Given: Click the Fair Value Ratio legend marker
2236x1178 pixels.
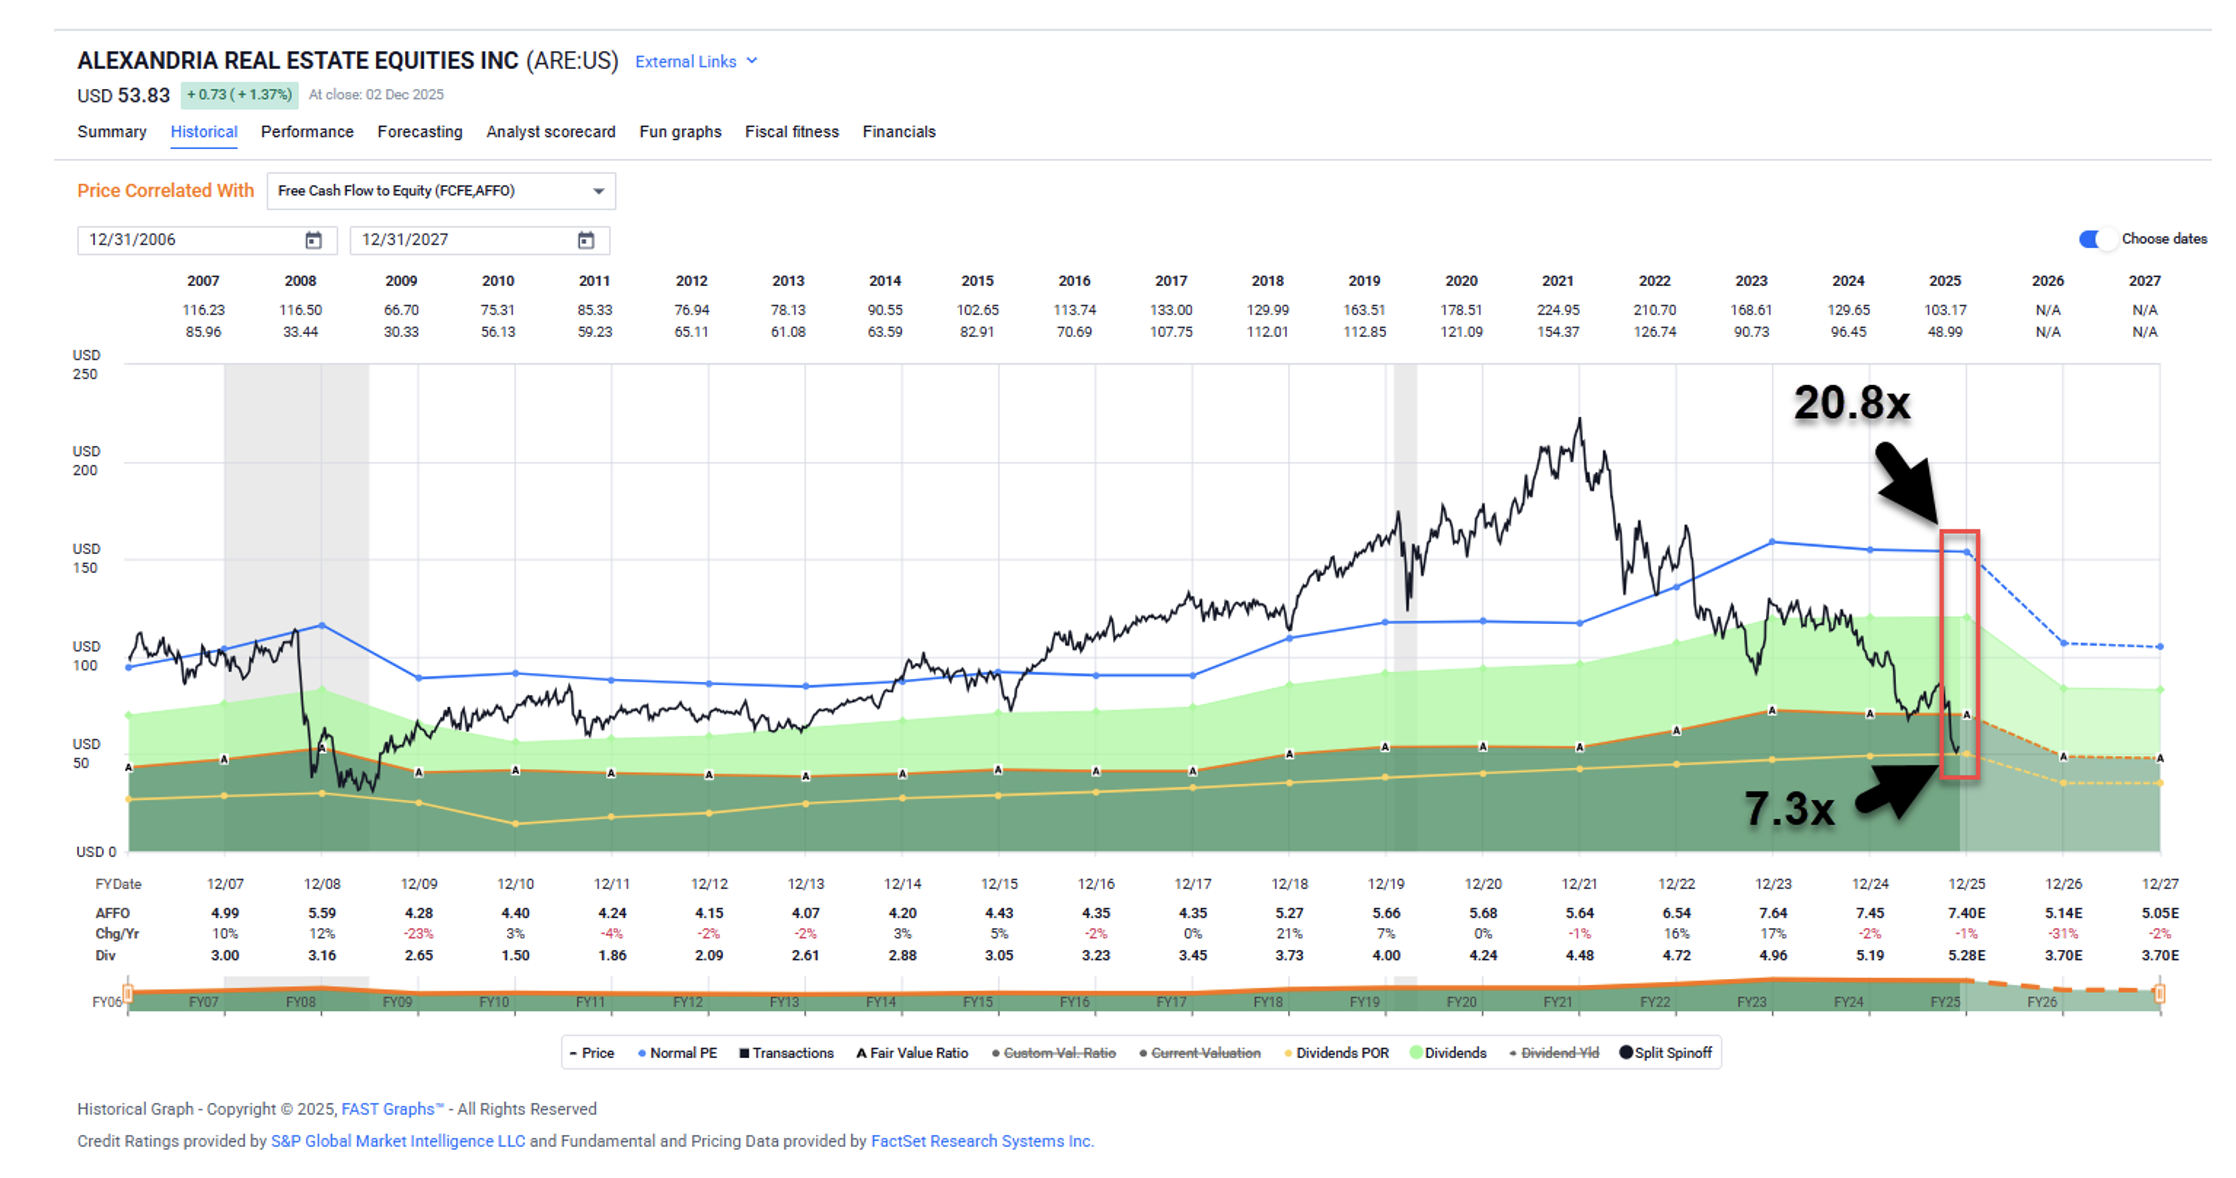Looking at the screenshot, I should (861, 1053).
